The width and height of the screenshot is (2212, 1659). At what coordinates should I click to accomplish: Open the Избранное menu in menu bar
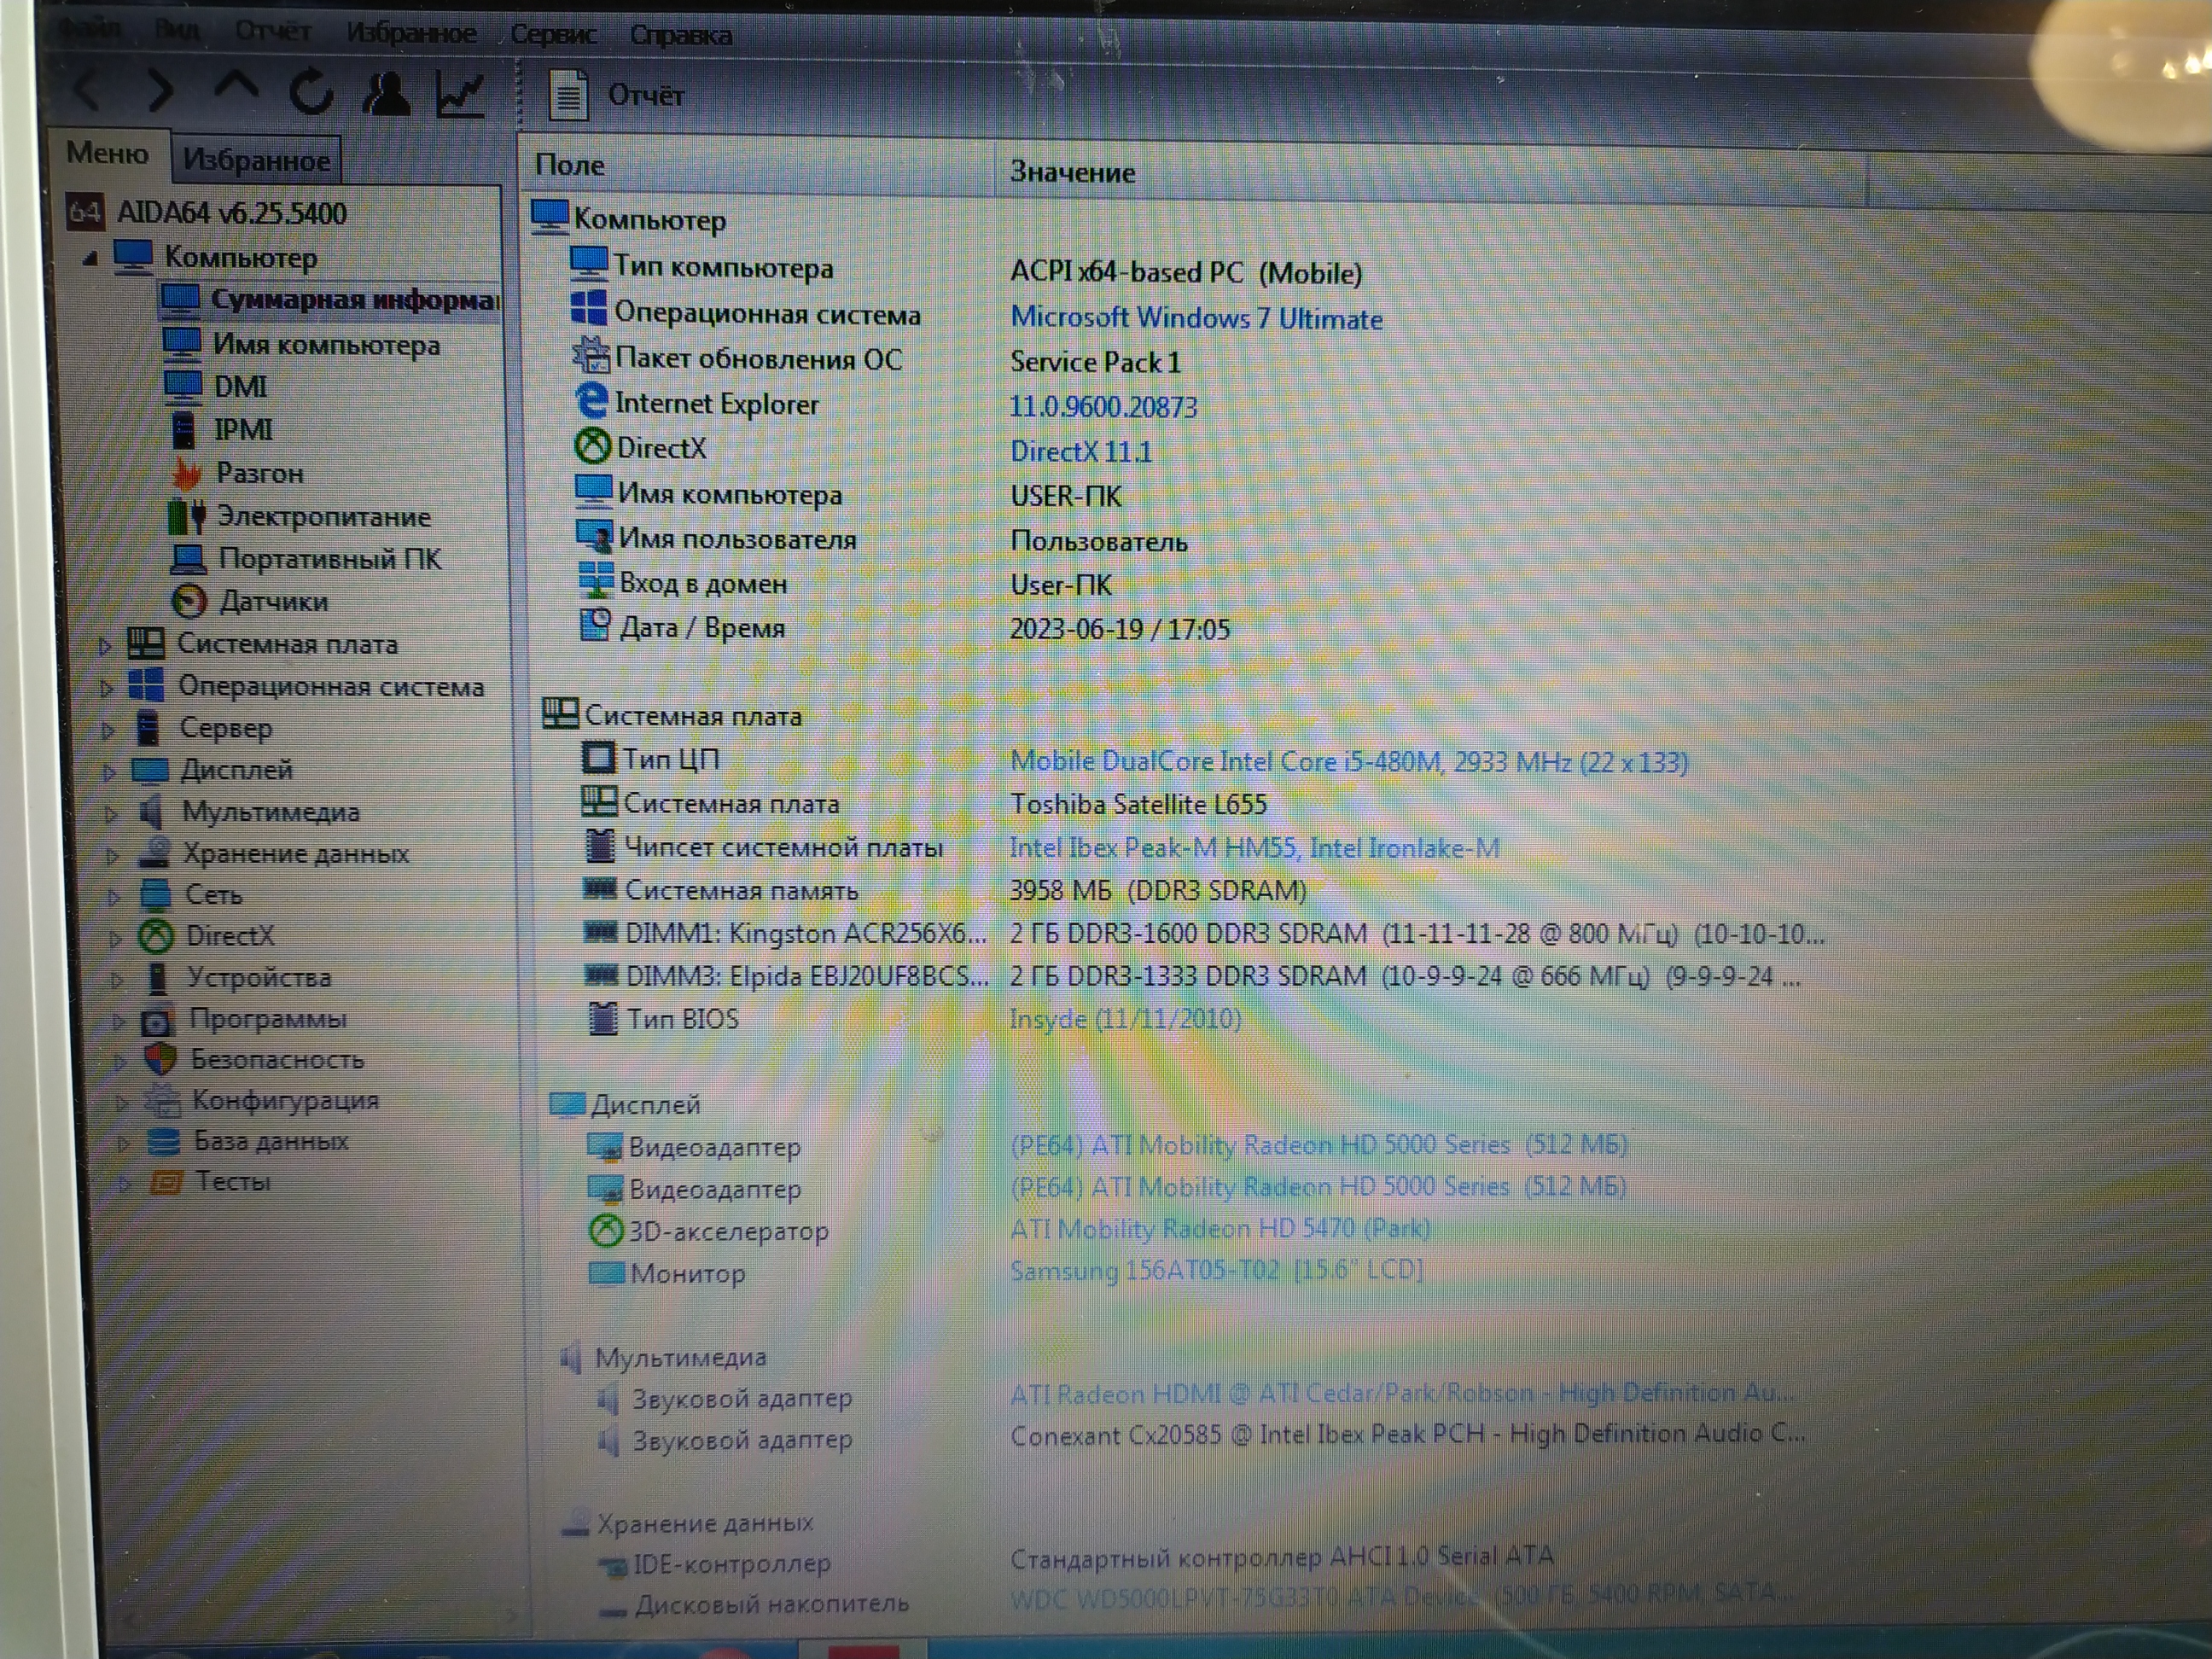(411, 33)
